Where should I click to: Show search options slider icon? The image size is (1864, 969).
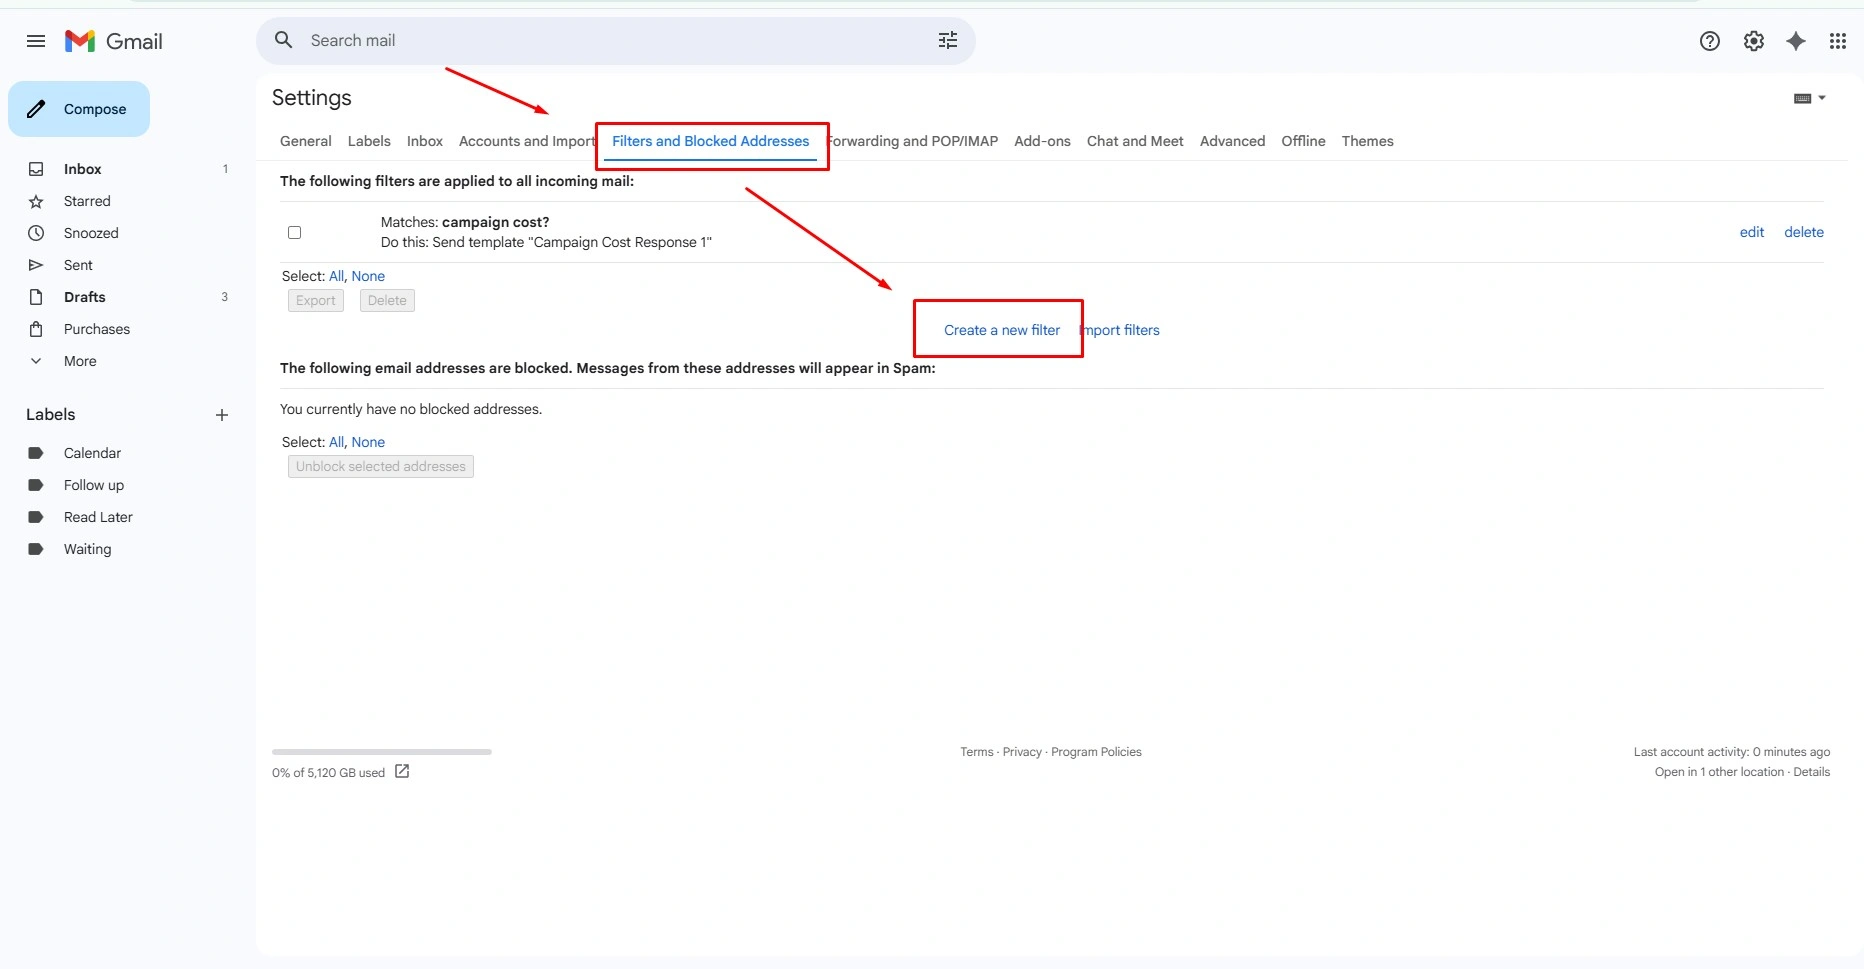(947, 40)
